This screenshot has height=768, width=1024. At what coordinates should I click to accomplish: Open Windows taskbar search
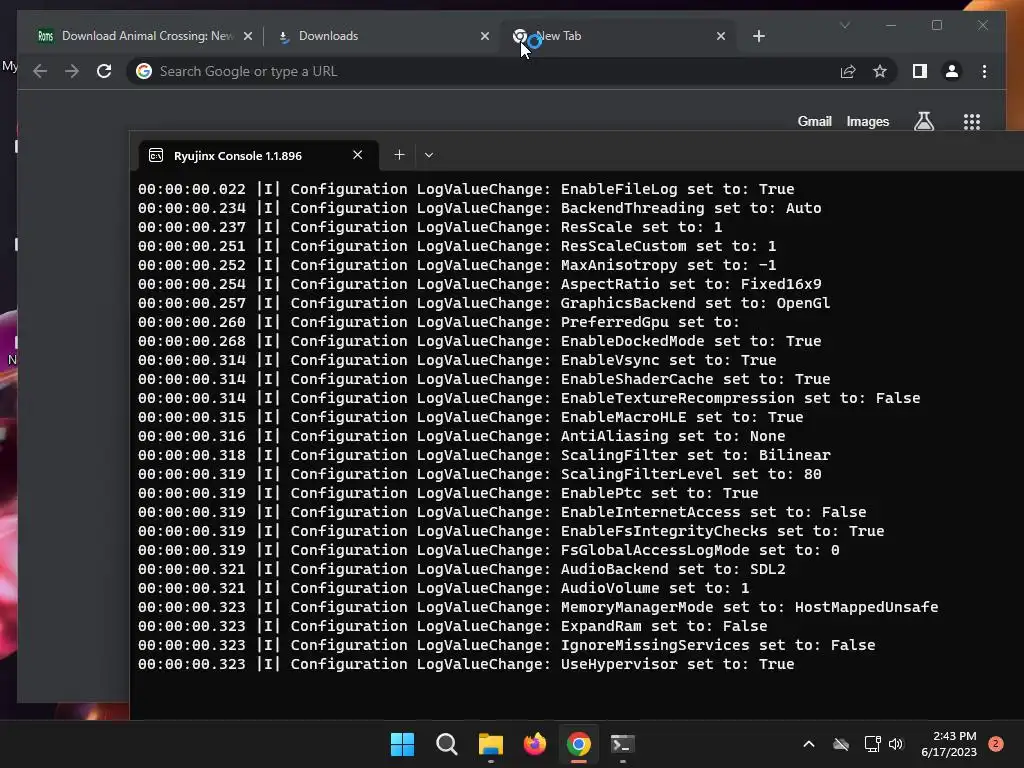point(447,744)
